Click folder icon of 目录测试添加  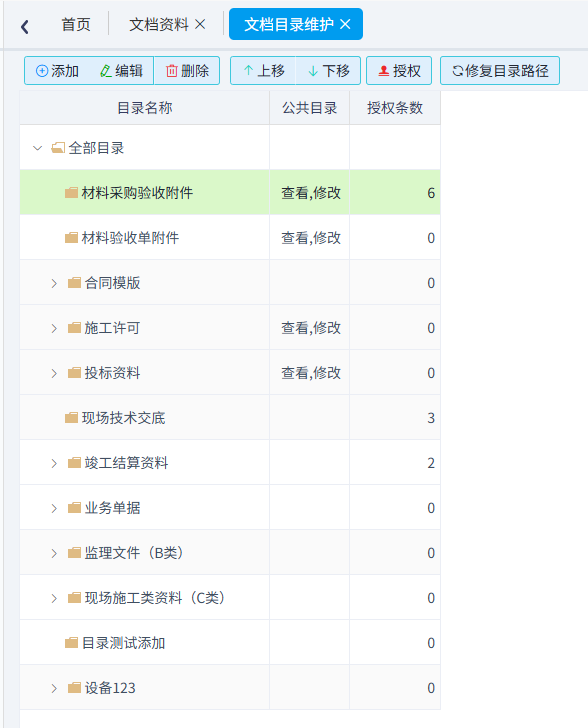[x=71, y=643]
